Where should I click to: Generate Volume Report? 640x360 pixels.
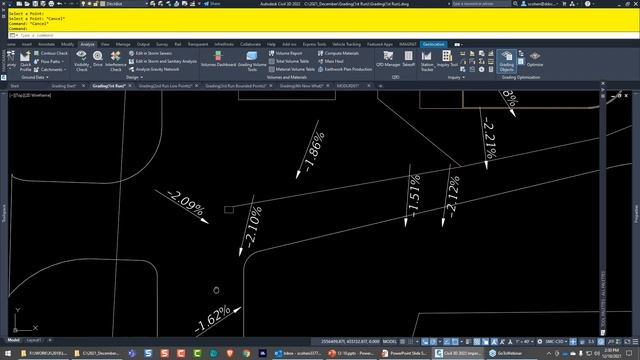click(286, 53)
